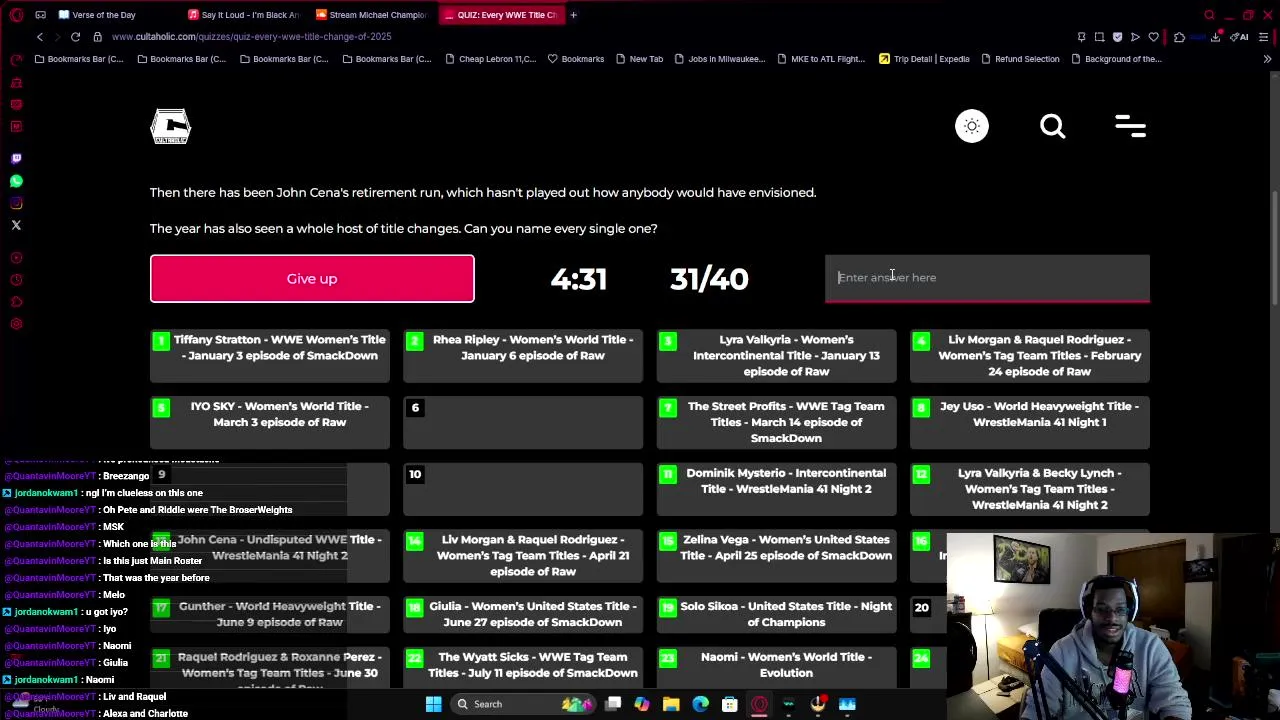Focus the Enter answer here field
This screenshot has height=720, width=1280.
[987, 278]
